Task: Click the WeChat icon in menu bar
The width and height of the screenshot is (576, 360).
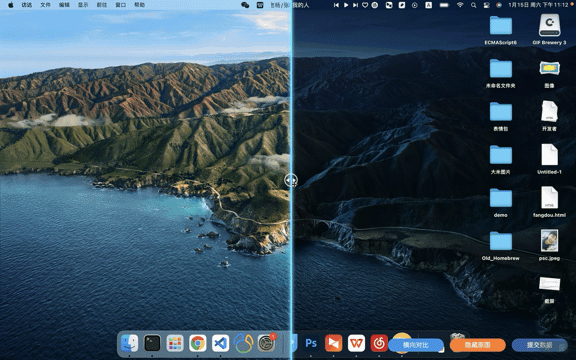Action: point(245,5)
